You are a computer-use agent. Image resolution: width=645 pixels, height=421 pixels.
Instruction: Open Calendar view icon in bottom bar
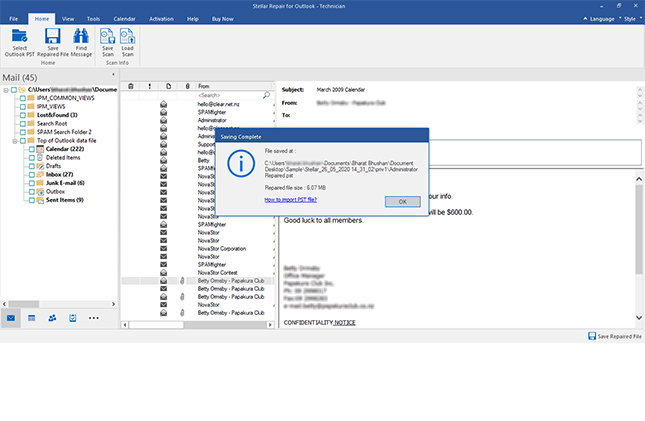(x=32, y=318)
